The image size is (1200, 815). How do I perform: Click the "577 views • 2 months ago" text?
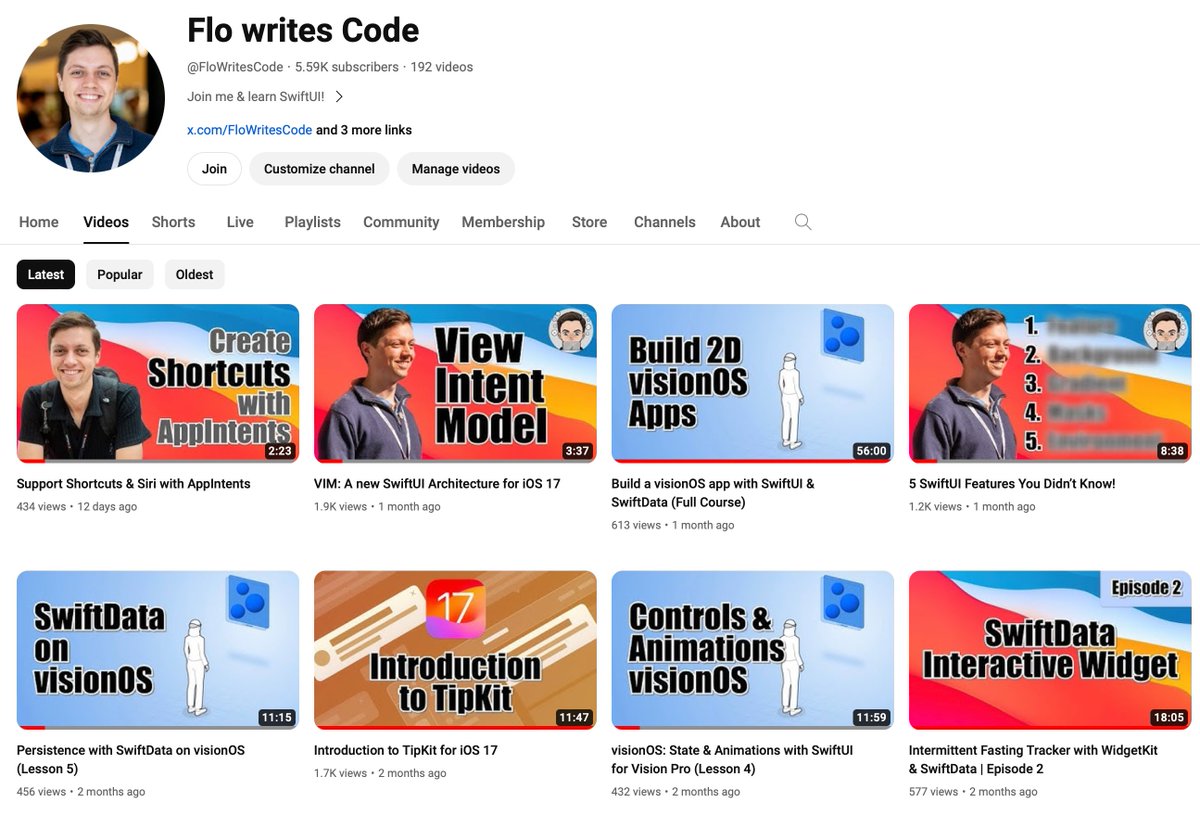pos(973,792)
